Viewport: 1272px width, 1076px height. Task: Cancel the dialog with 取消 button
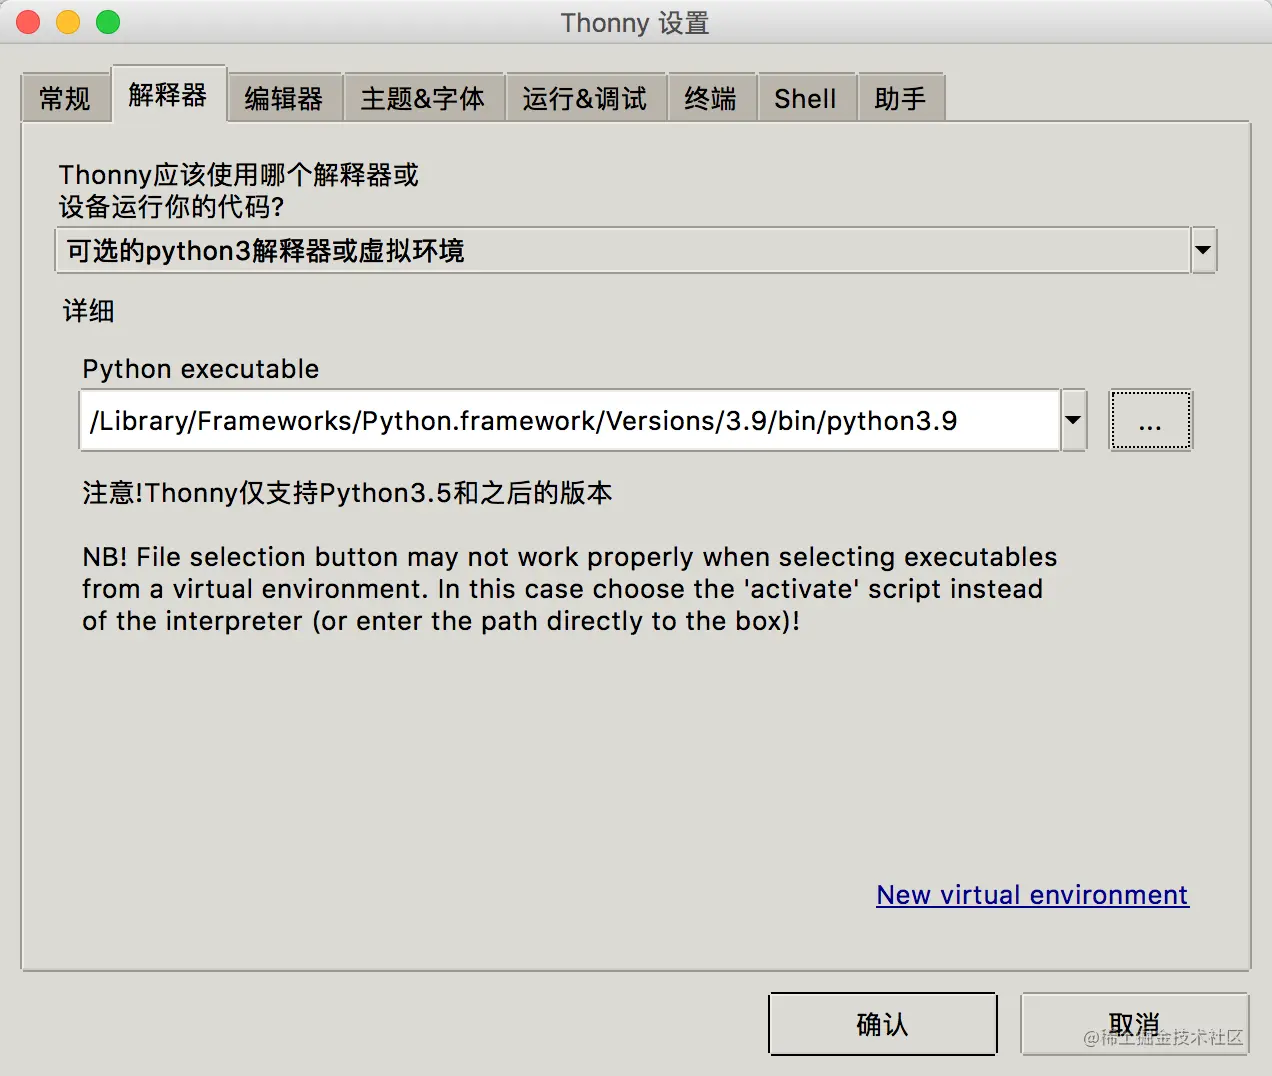(x=1134, y=1024)
